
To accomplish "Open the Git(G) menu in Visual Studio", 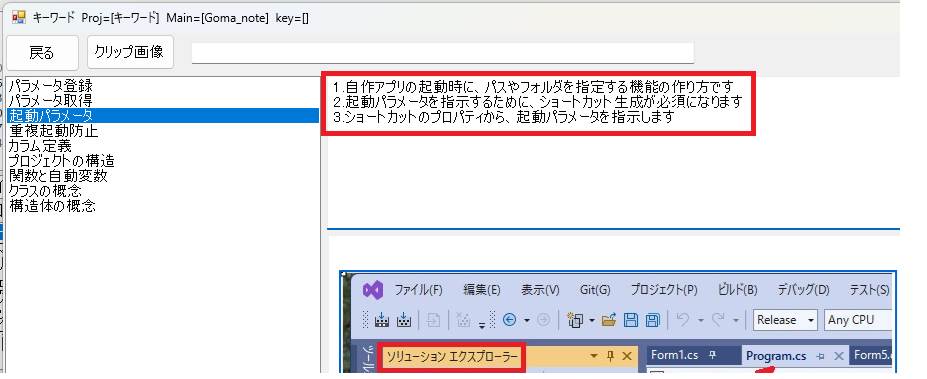I will [x=595, y=290].
